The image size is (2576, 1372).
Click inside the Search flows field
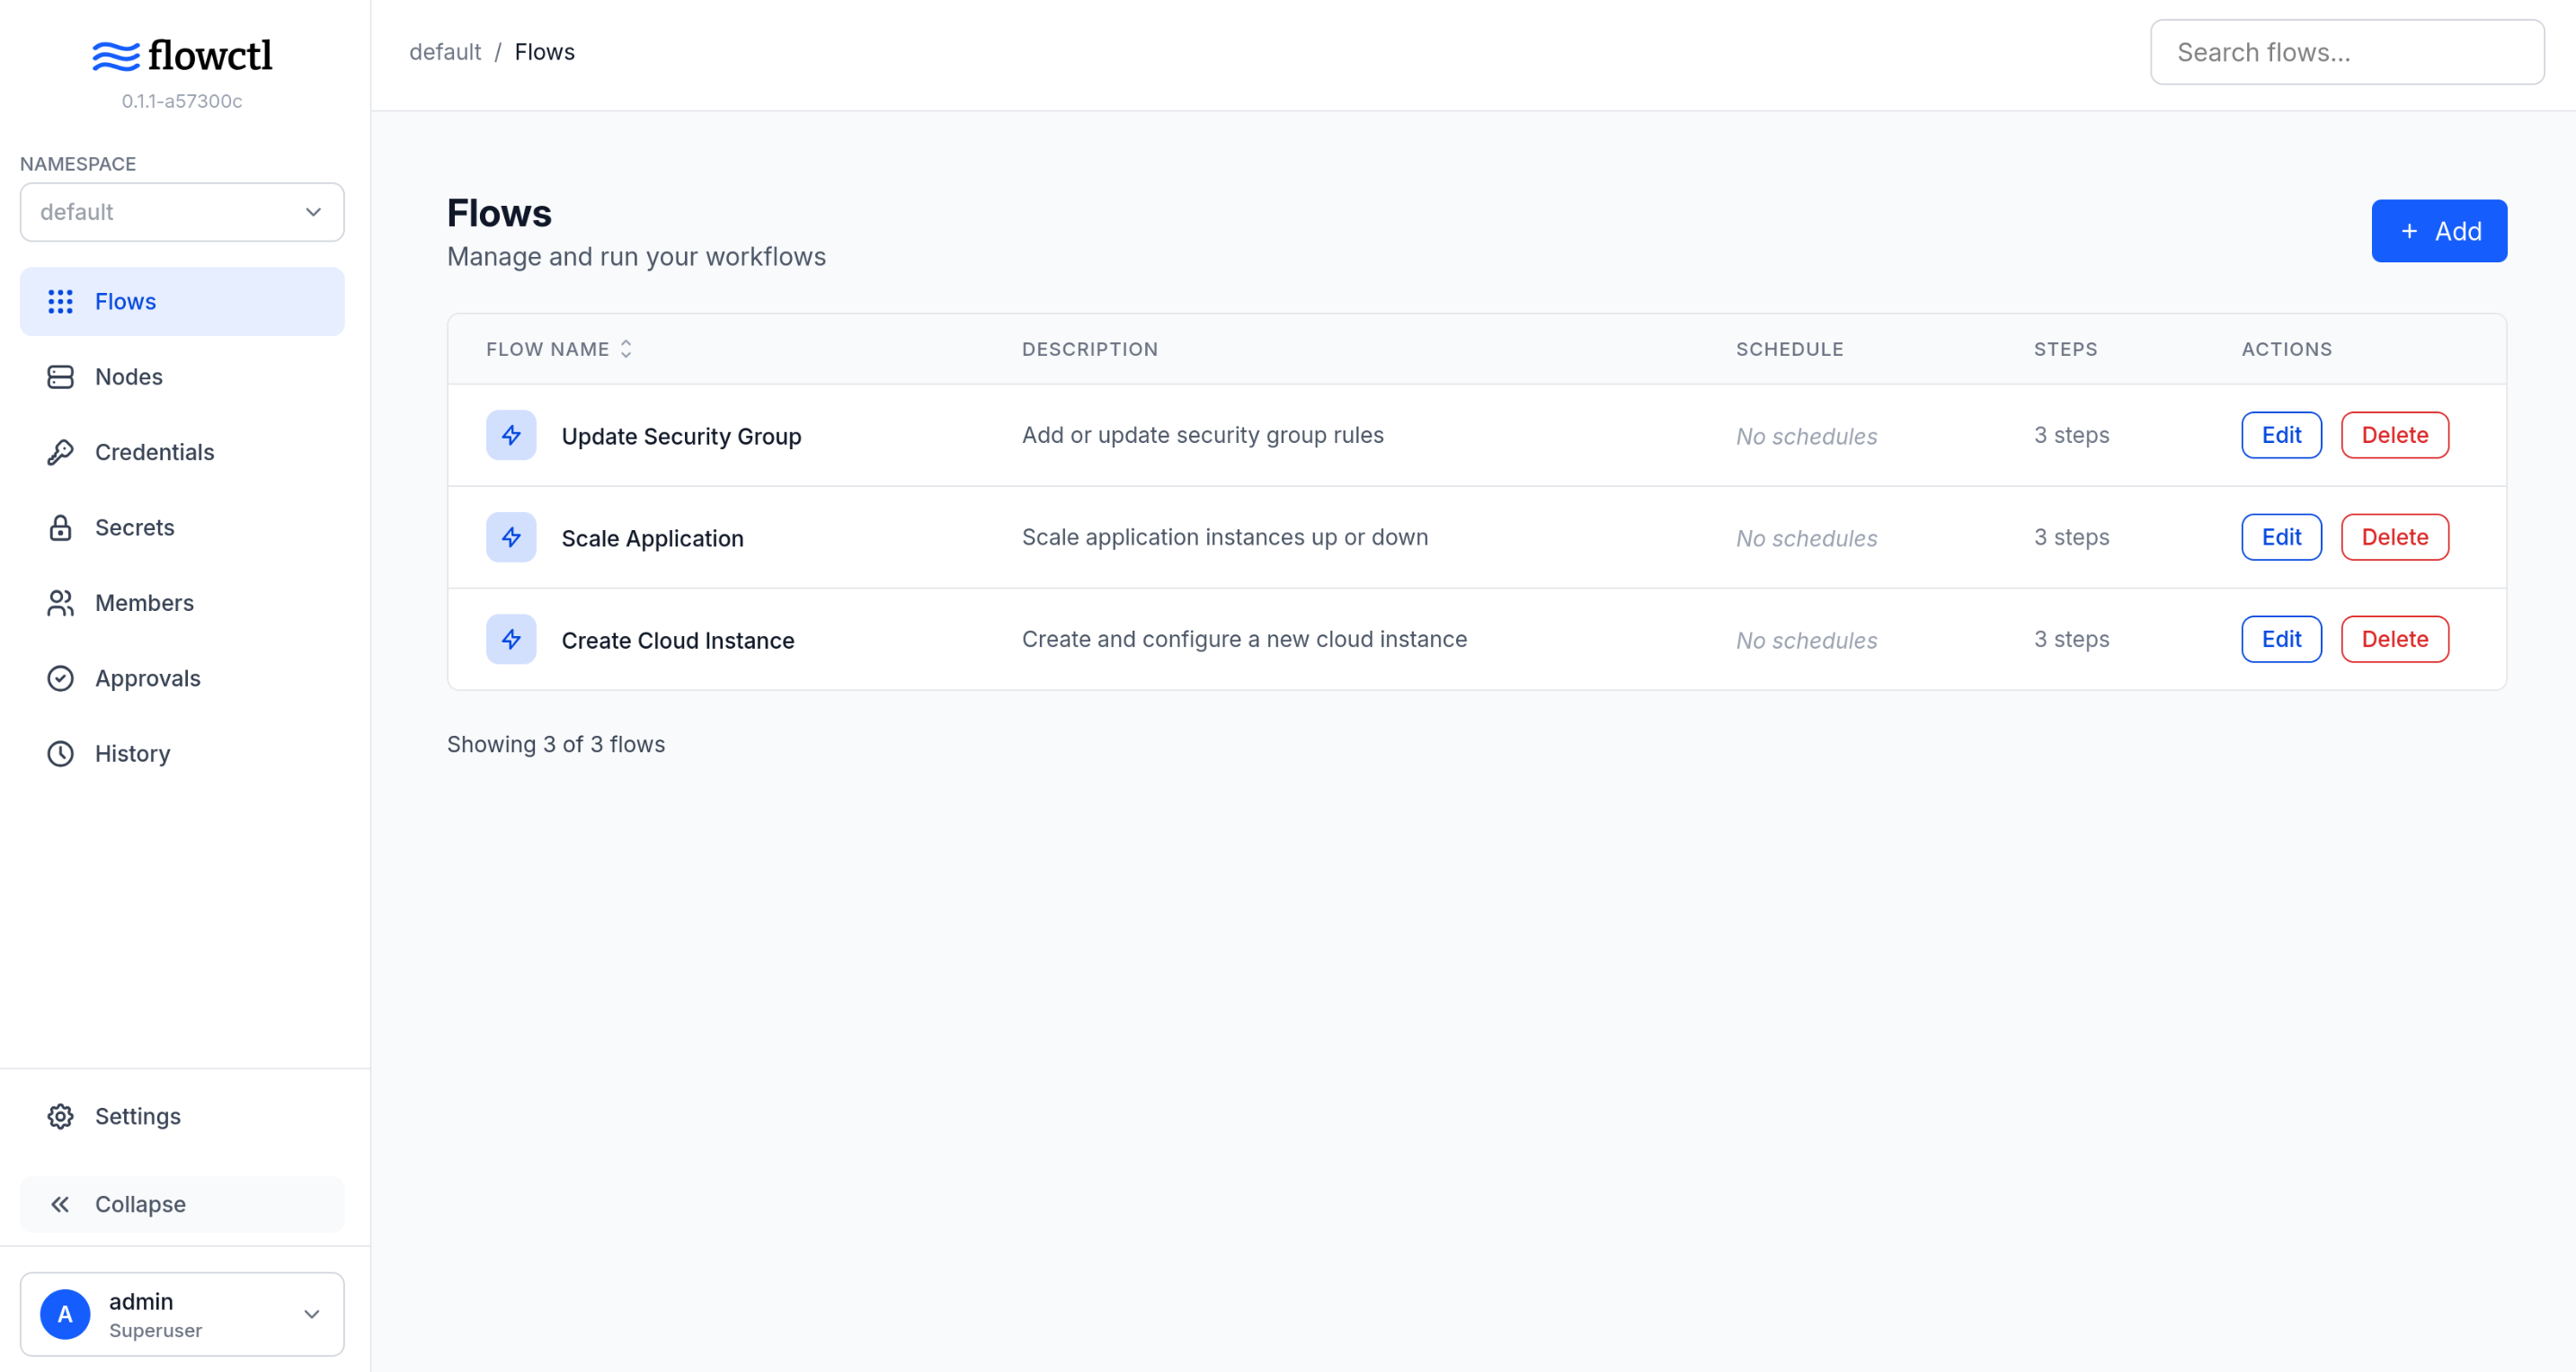tap(2346, 51)
